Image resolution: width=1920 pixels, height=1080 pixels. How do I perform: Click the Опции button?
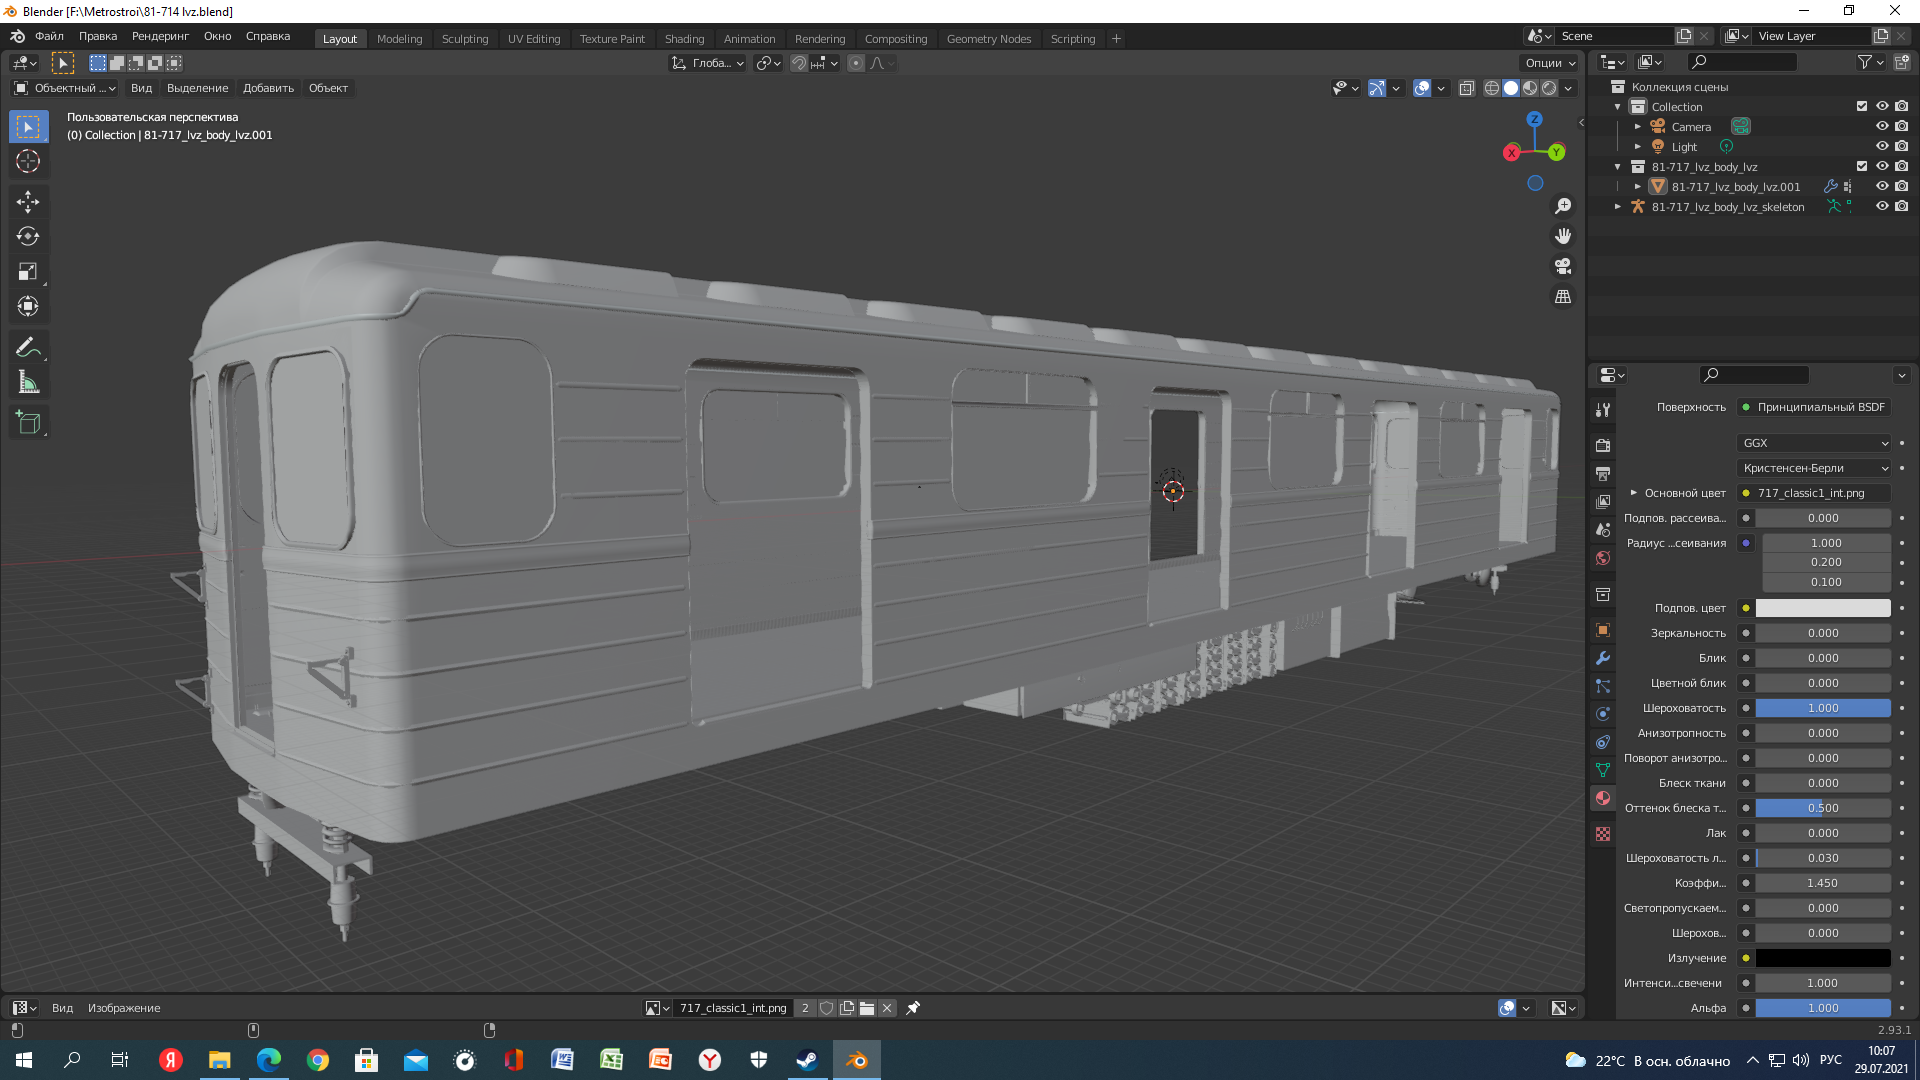point(1549,63)
